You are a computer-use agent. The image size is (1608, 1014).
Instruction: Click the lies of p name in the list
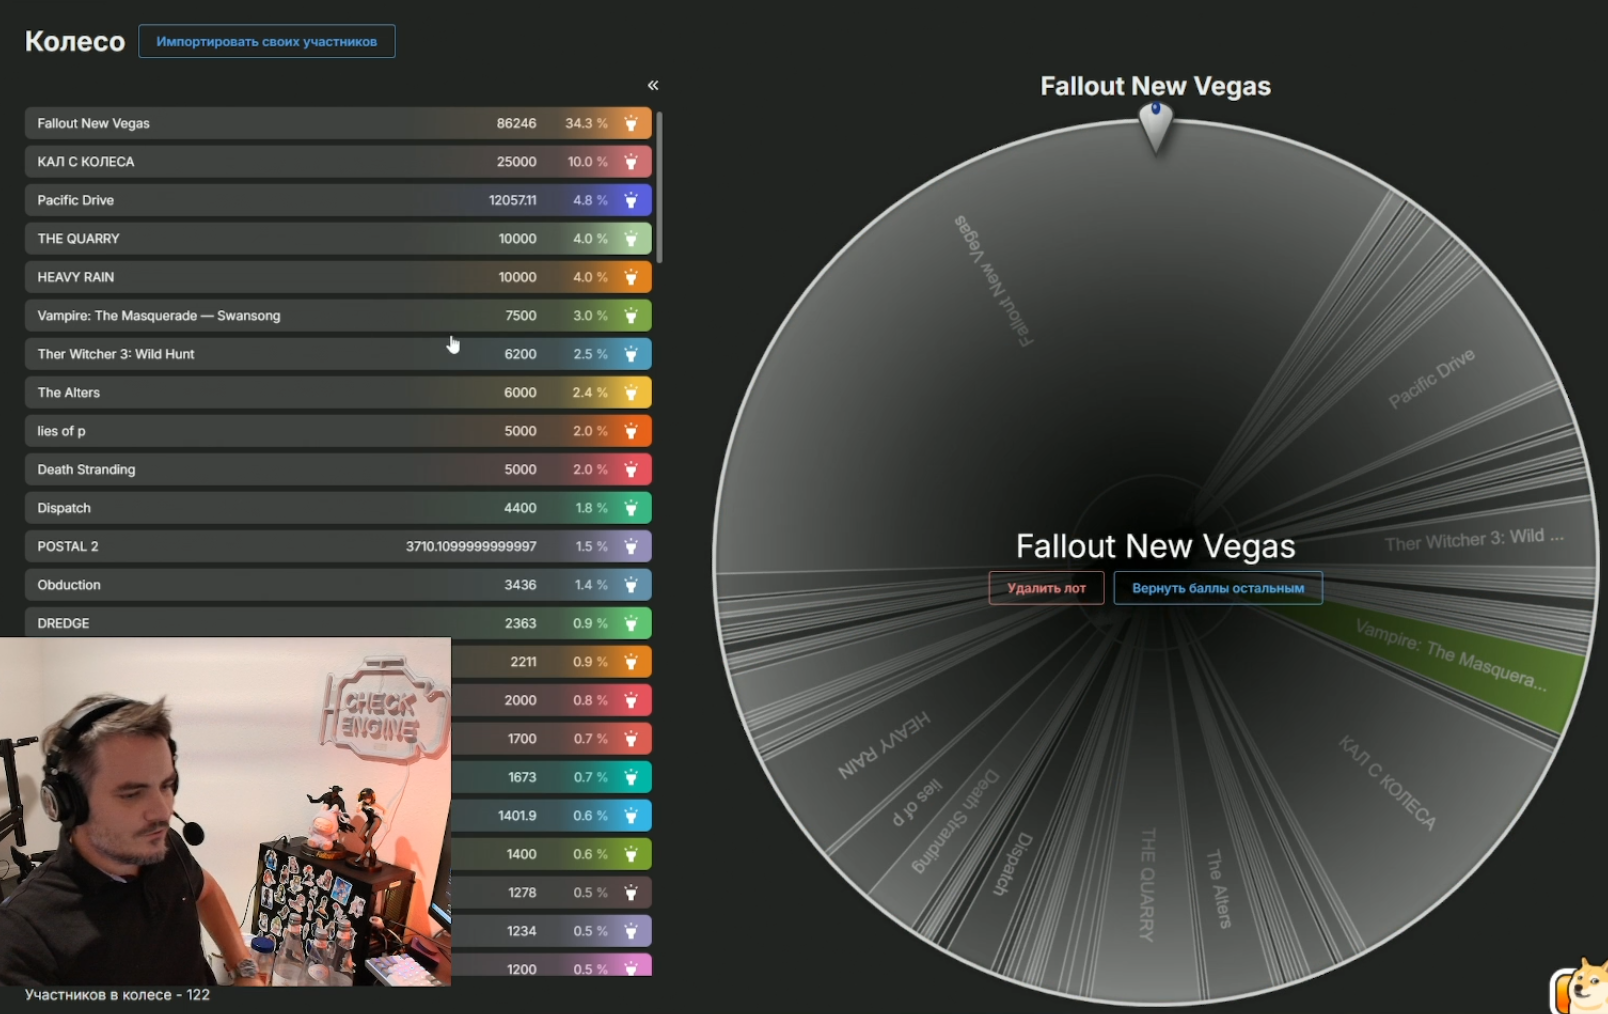click(61, 431)
